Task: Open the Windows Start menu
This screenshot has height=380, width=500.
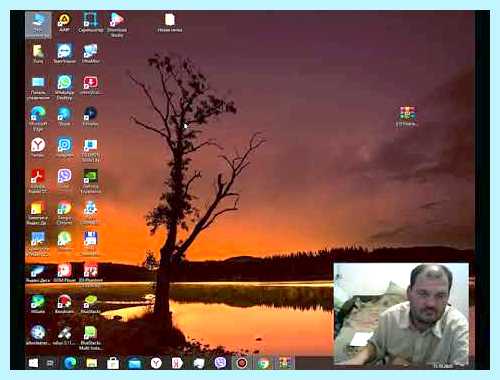Action: (x=33, y=363)
